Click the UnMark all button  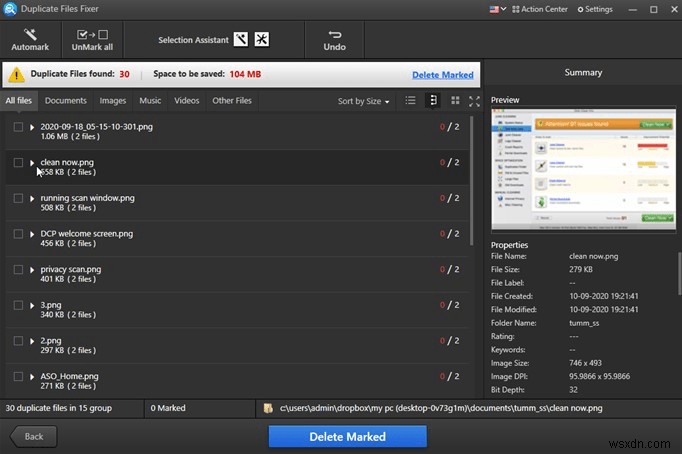[92, 40]
